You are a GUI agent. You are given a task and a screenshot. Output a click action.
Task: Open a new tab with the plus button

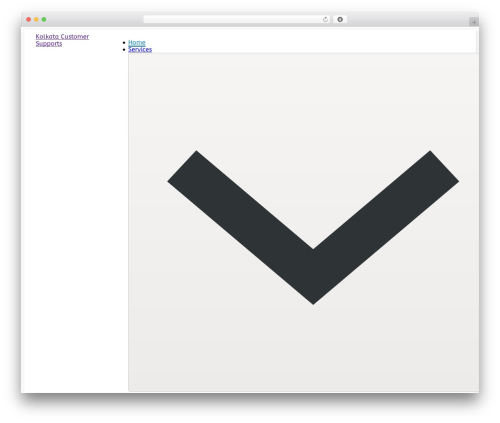pos(474,22)
